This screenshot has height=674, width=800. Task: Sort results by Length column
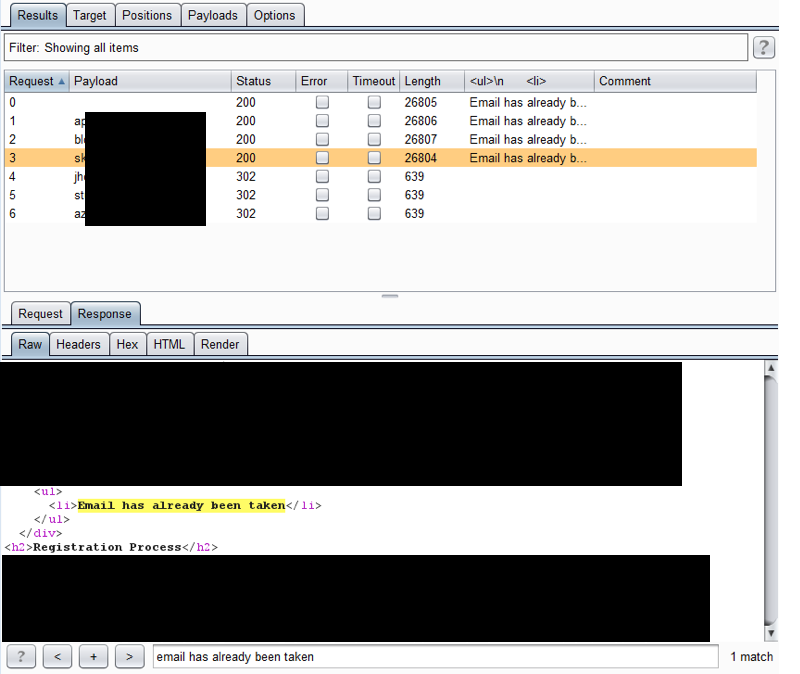[430, 81]
